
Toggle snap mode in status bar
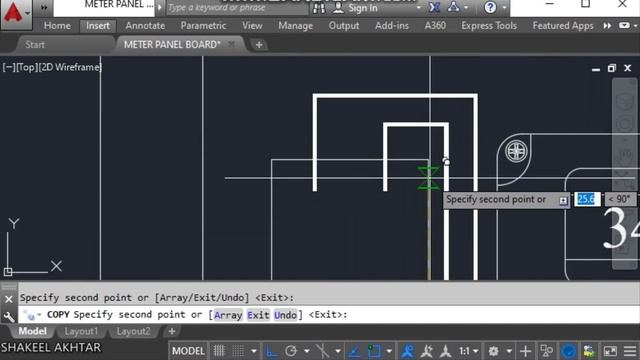238,351
